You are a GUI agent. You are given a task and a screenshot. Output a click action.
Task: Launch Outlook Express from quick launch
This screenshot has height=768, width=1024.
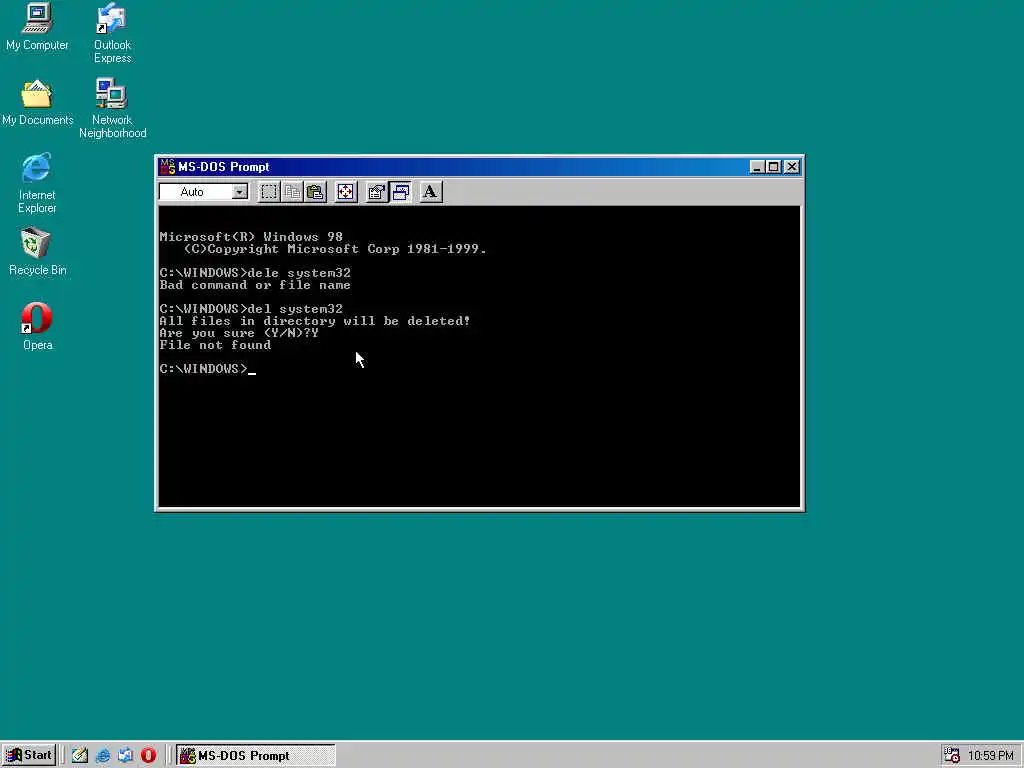click(125, 755)
